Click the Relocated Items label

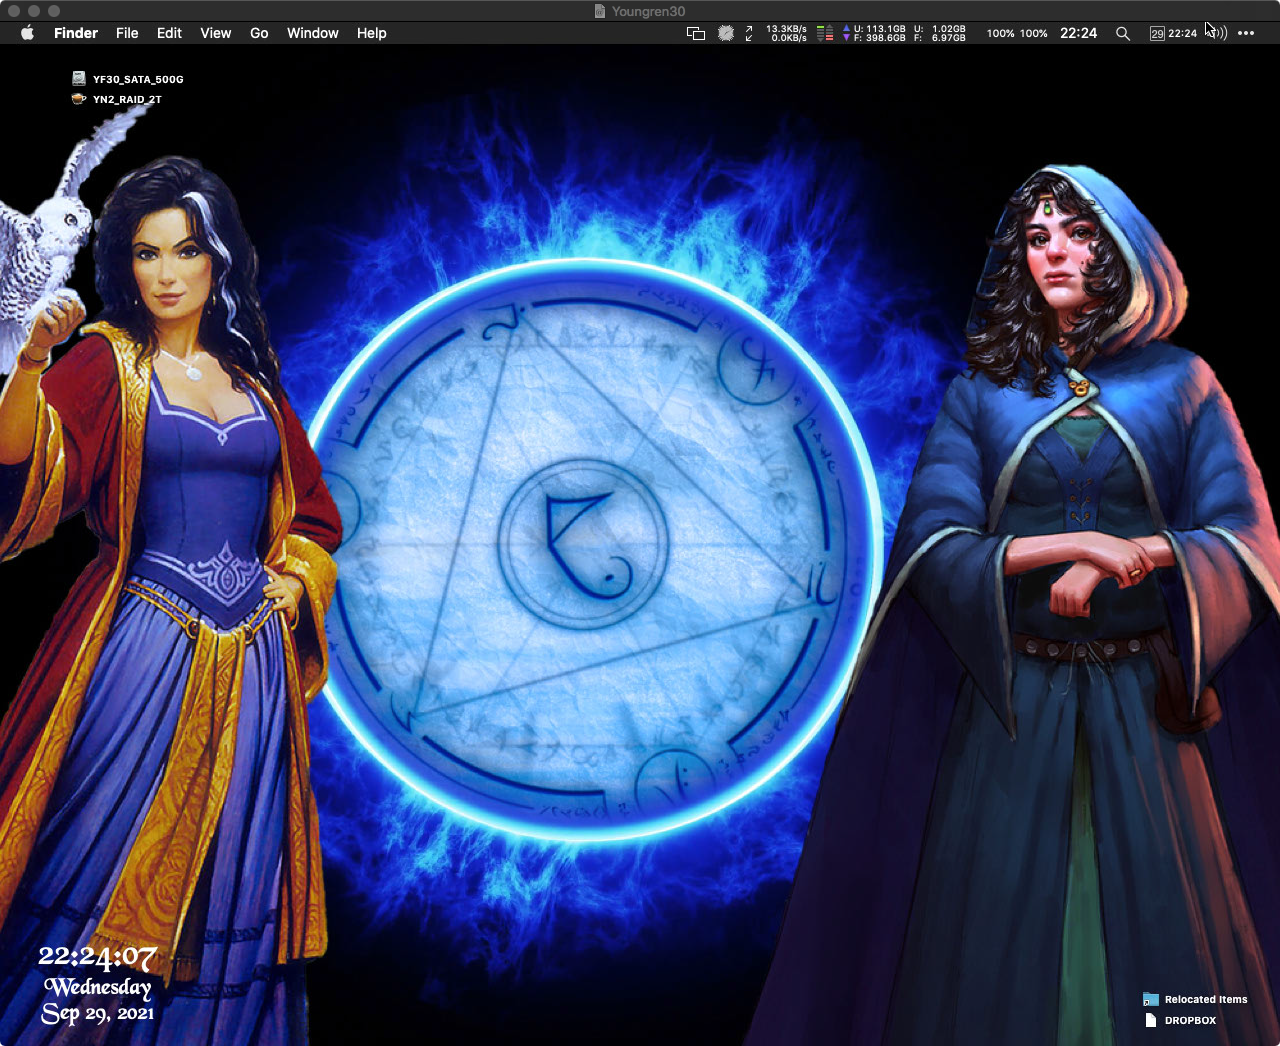[1206, 999]
